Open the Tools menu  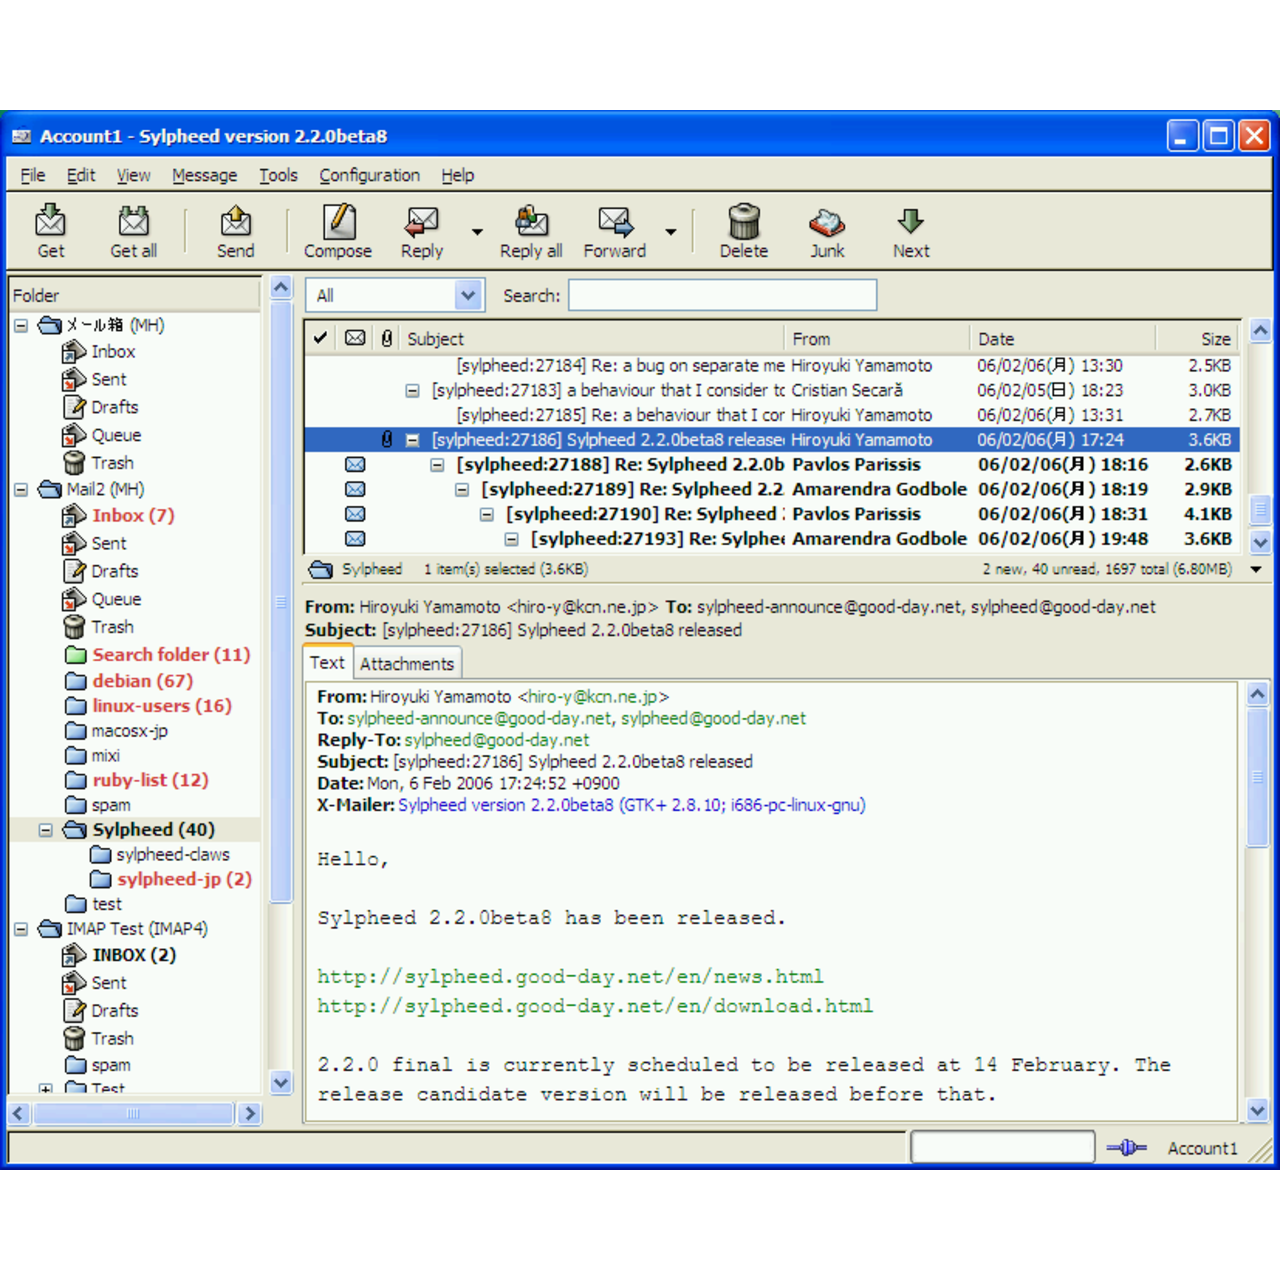coord(278,175)
